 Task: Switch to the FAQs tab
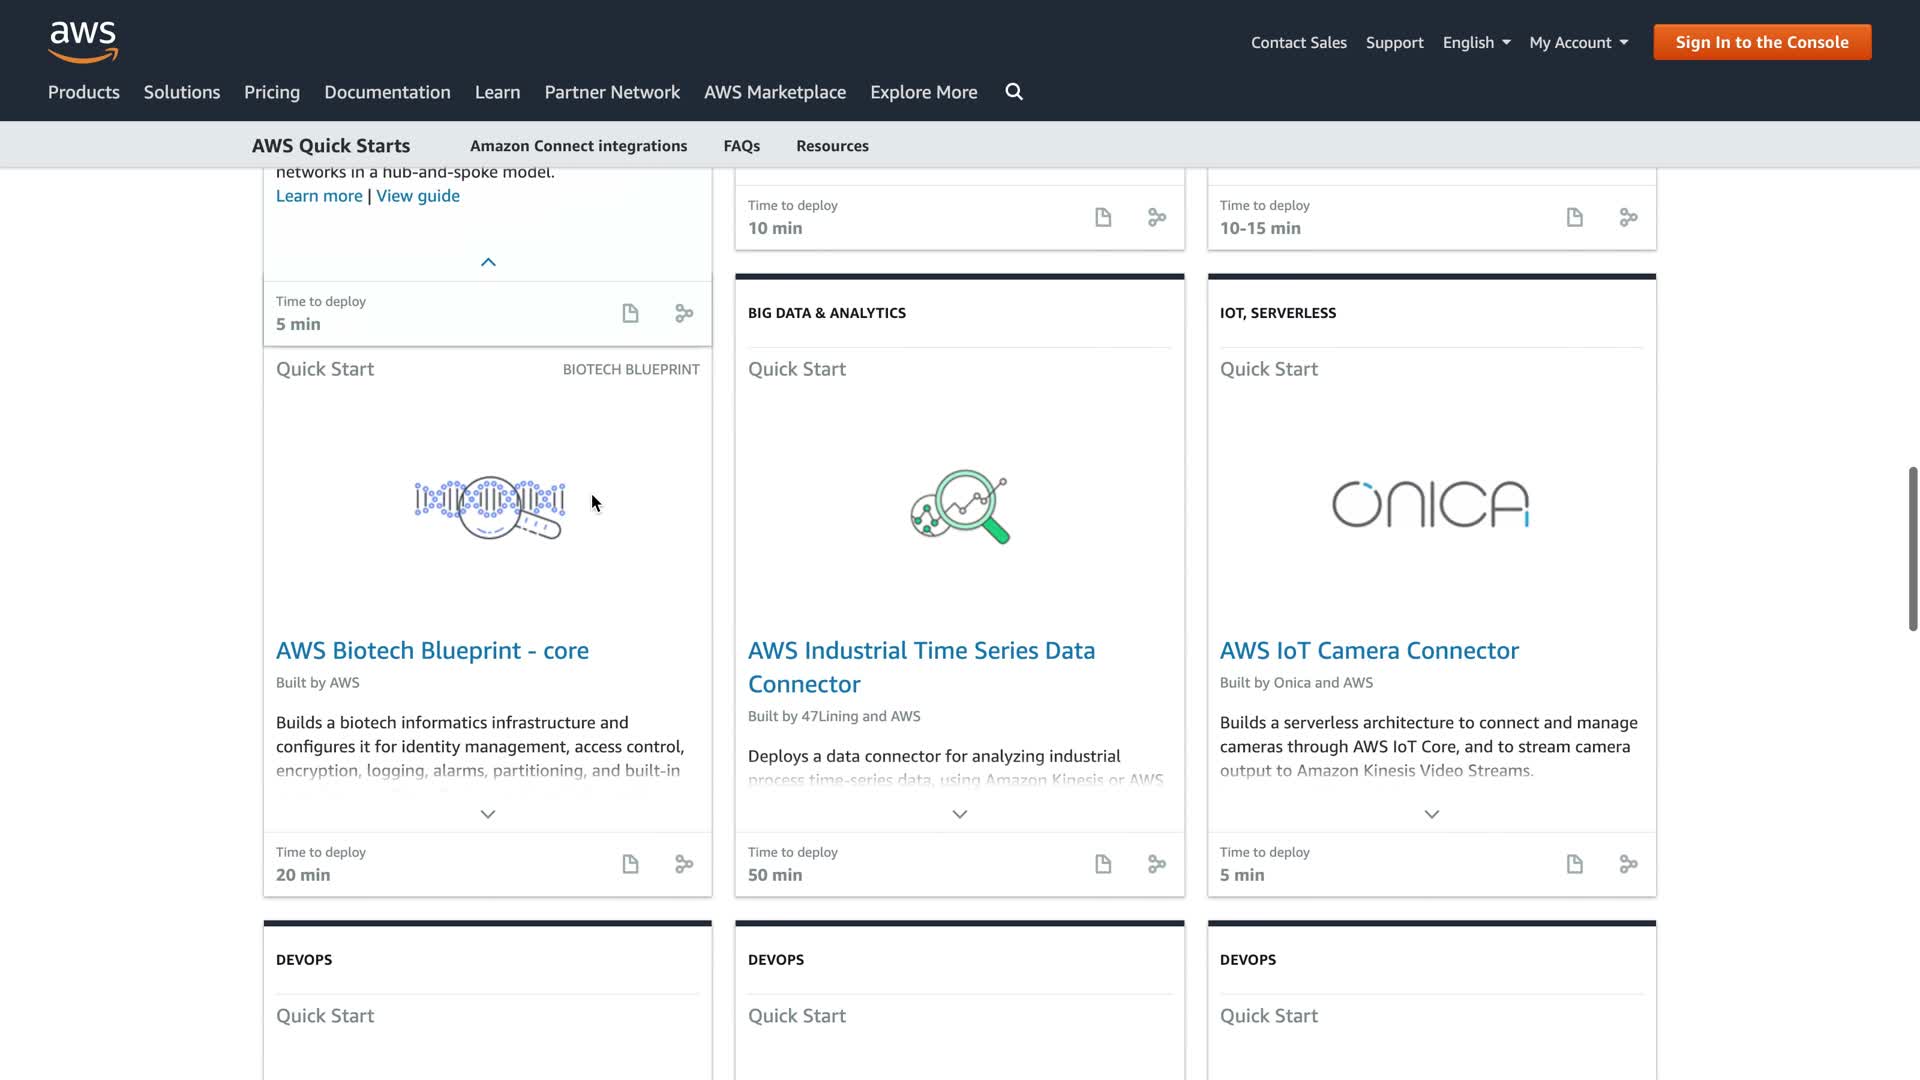742,146
